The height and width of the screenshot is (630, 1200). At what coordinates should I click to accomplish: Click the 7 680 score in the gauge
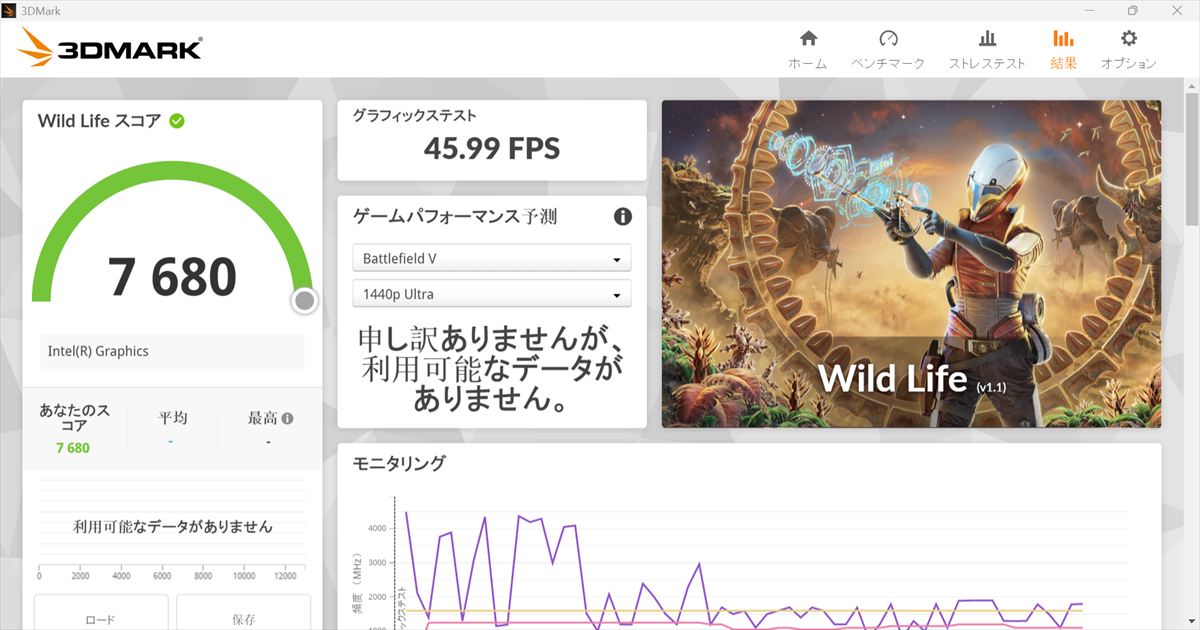point(173,277)
